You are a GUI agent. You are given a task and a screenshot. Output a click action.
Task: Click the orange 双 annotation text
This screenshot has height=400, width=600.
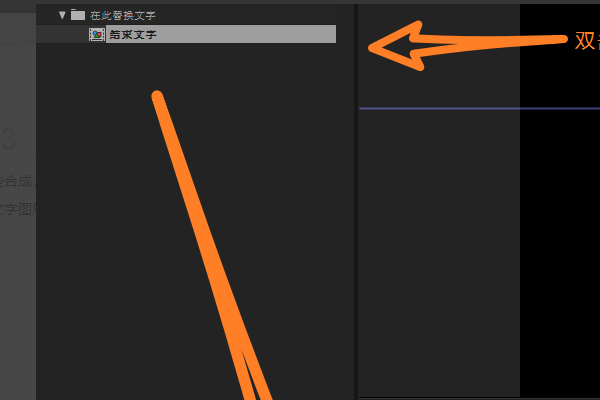click(584, 41)
